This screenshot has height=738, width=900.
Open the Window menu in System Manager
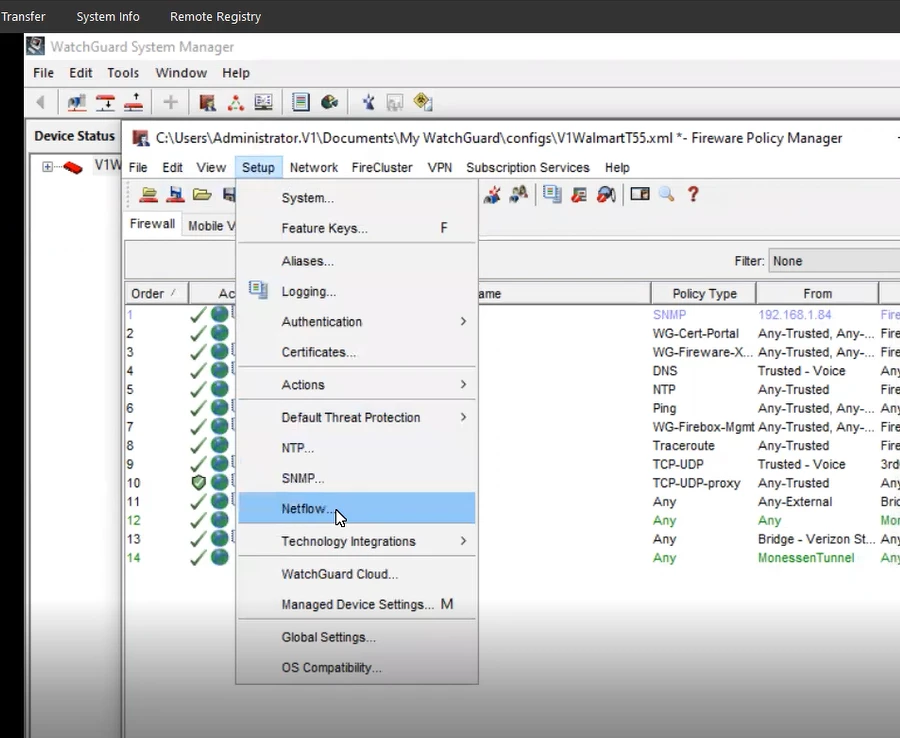tap(181, 73)
